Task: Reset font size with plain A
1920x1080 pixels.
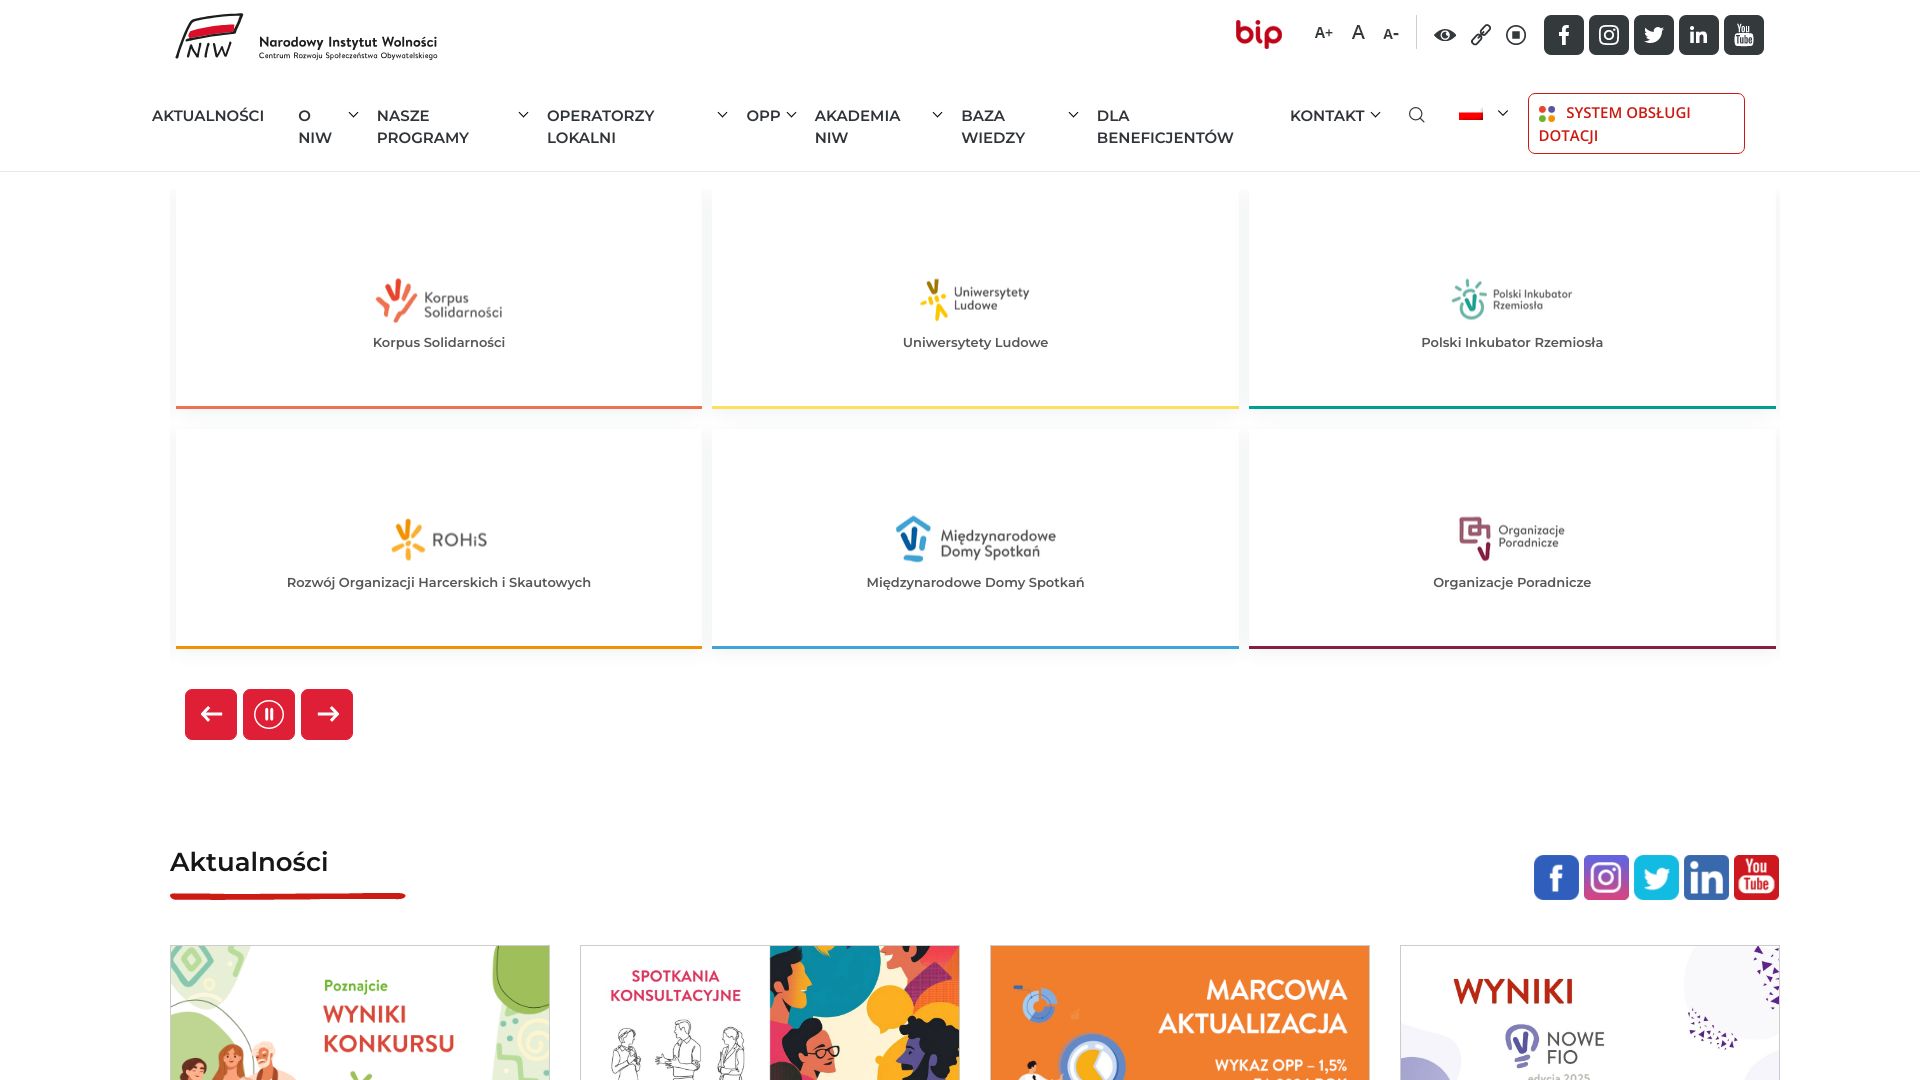Action: coord(1358,33)
